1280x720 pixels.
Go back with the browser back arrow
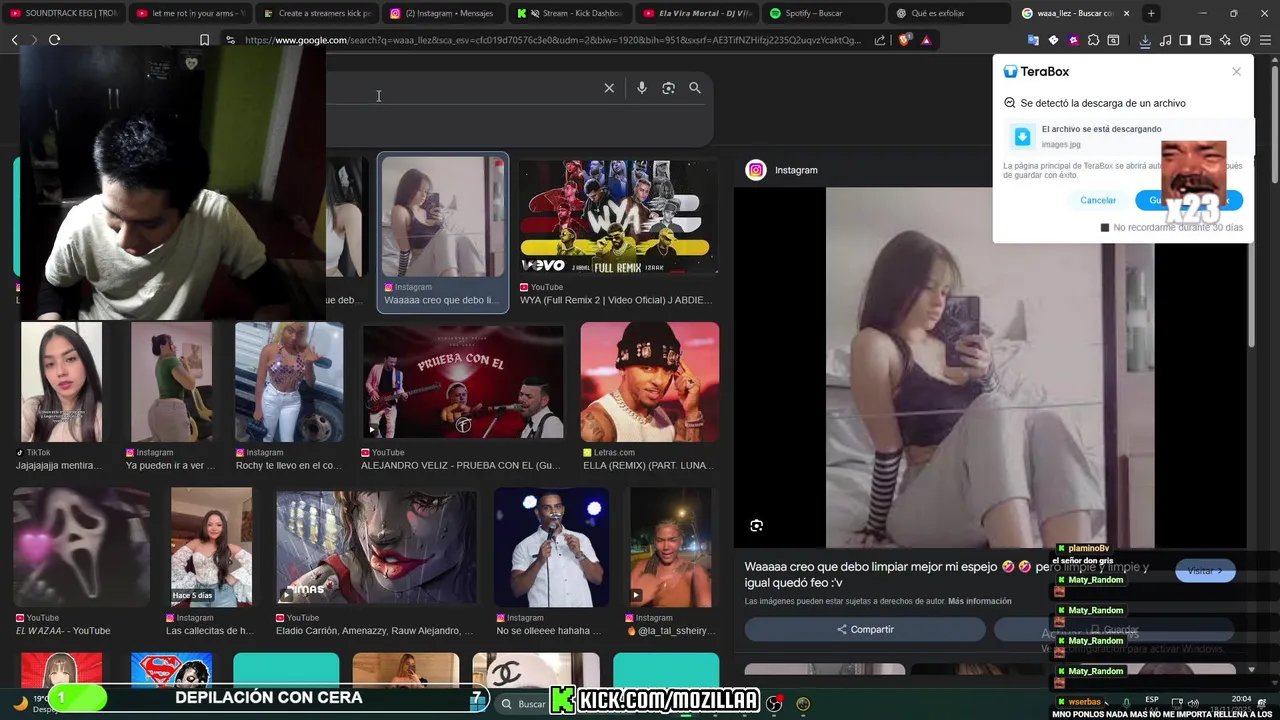[x=15, y=40]
